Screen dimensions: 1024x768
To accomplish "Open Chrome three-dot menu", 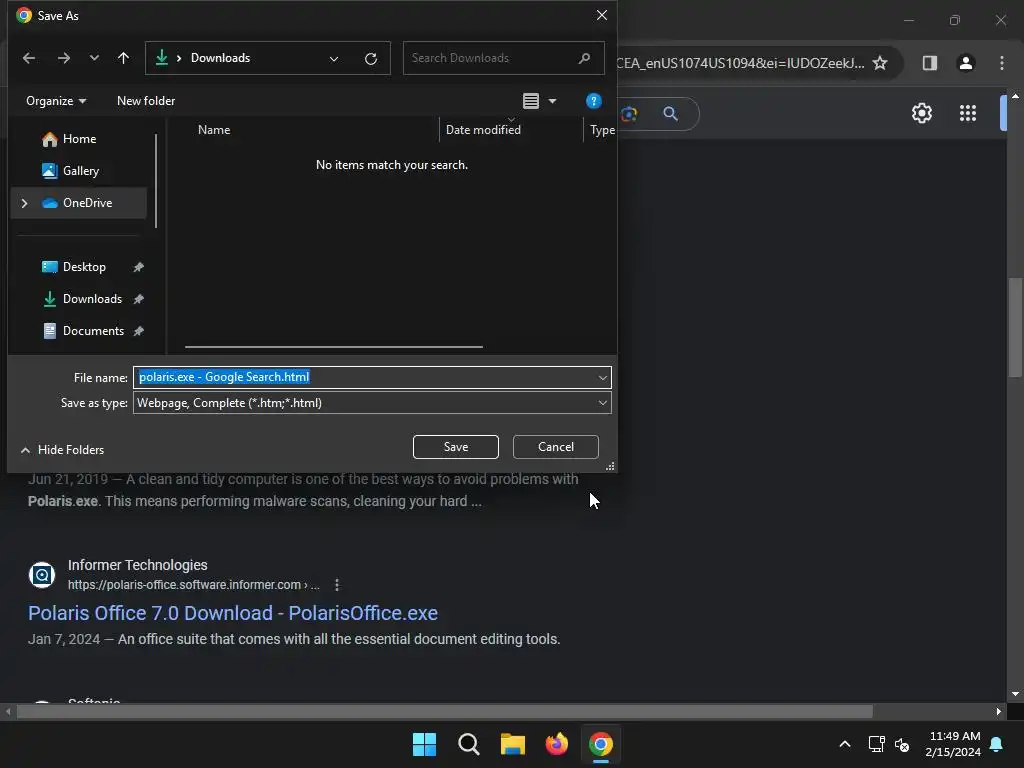I will (1001, 63).
